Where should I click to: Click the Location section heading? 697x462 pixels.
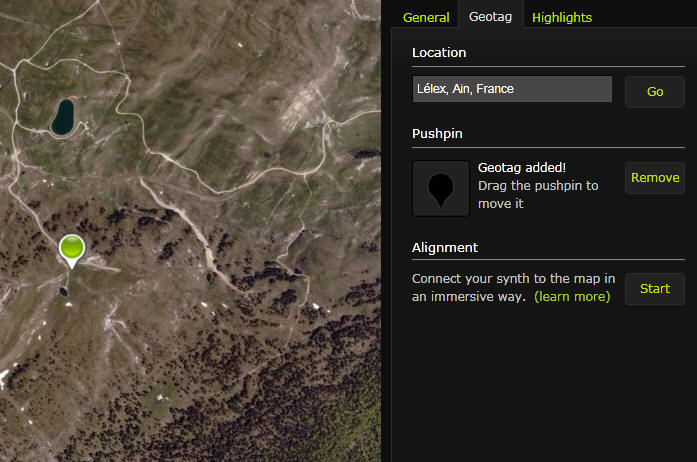(x=439, y=52)
